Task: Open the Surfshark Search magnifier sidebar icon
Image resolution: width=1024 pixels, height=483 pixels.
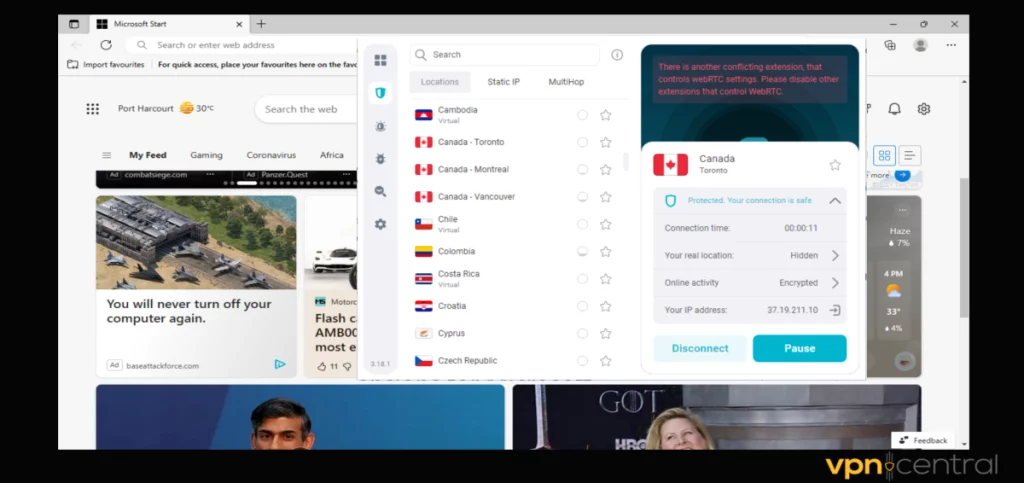Action: tap(380, 191)
